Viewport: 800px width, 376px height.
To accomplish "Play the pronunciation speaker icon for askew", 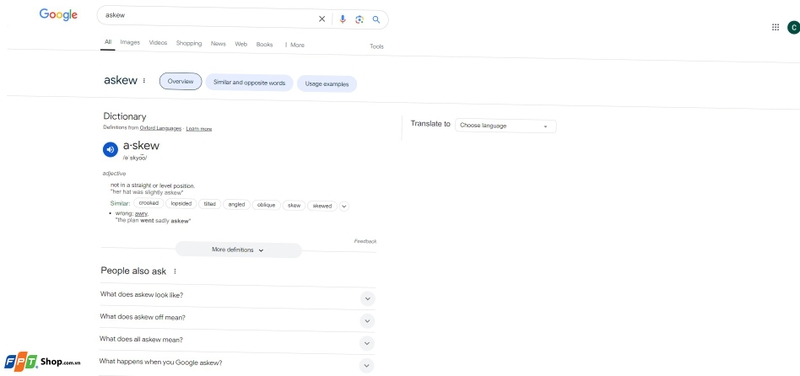I will pos(110,149).
